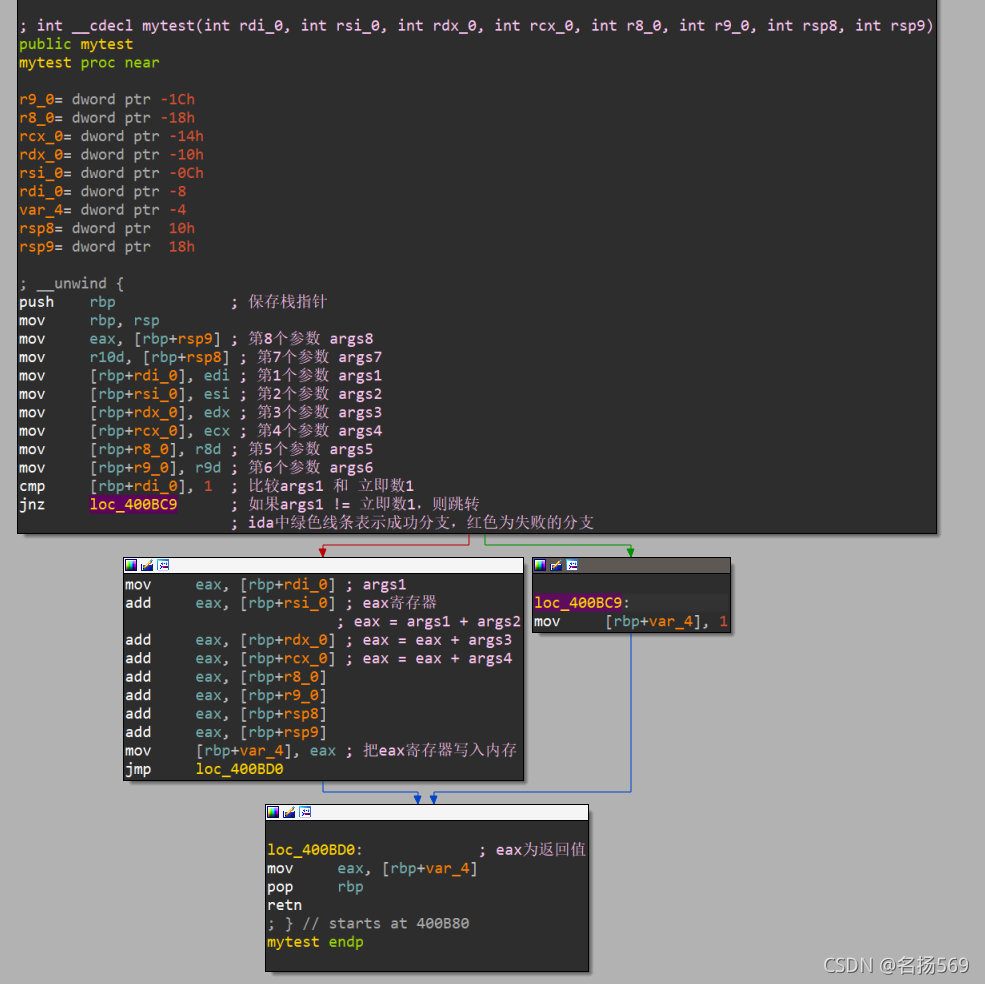Click the edit icon on loc_400BC9 block
The width and height of the screenshot is (985, 984).
point(556,565)
